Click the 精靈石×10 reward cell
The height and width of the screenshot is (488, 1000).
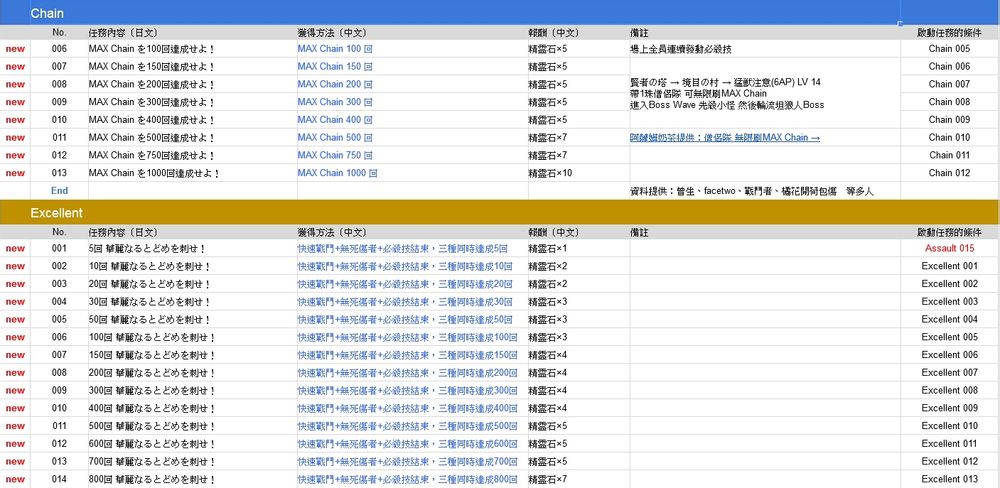pyautogui.click(x=578, y=173)
